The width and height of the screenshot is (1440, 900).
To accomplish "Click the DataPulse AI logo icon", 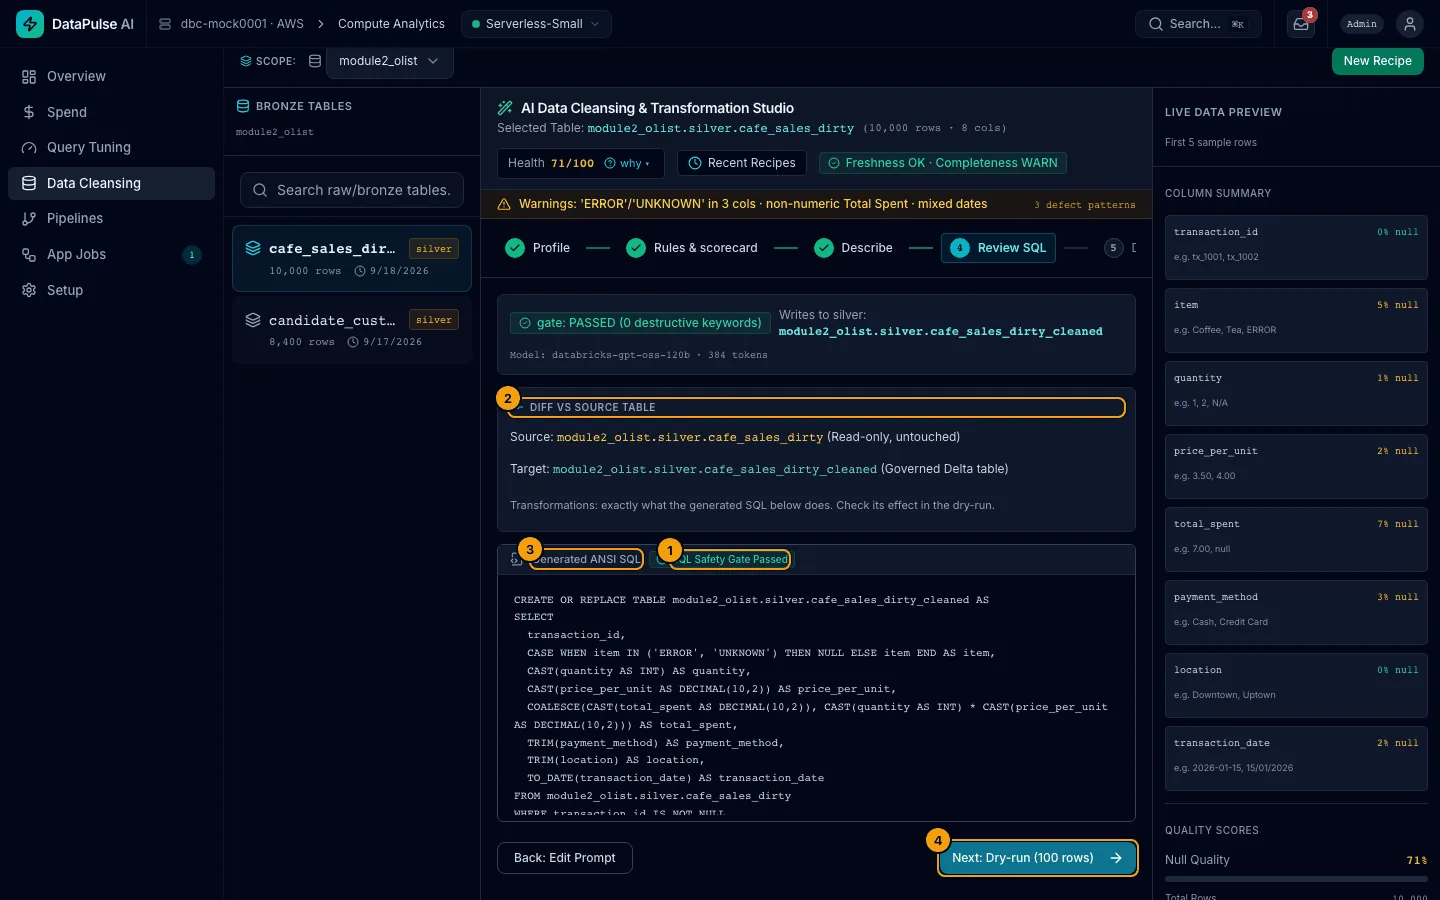I will 30,24.
